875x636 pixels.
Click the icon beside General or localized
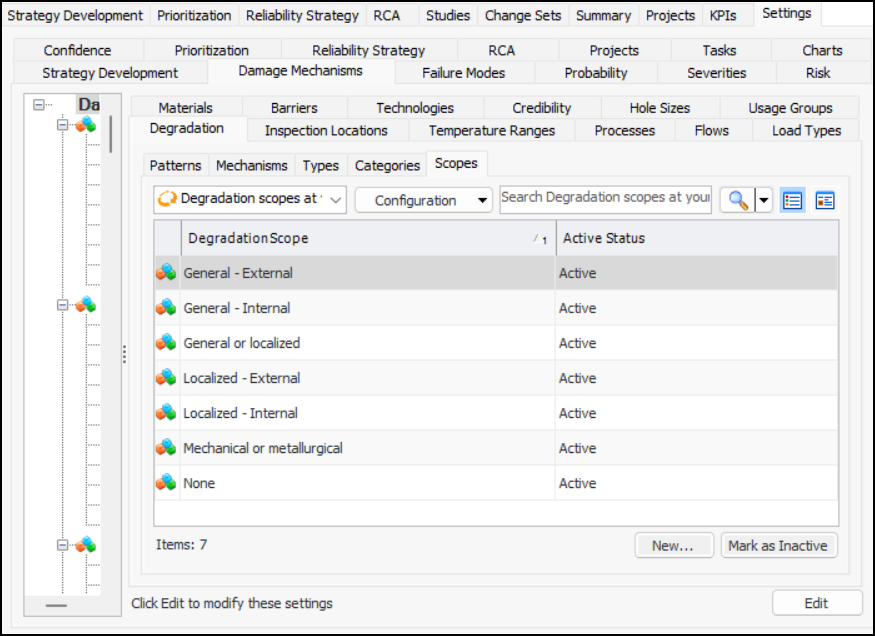(x=167, y=343)
